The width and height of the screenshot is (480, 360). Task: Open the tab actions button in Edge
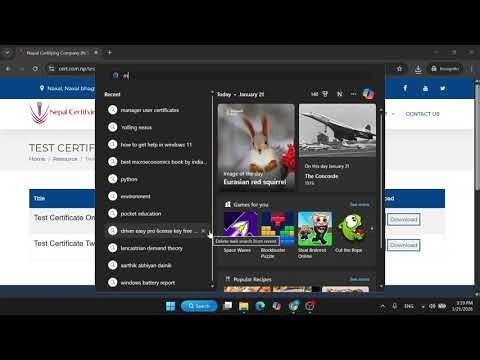(7, 53)
